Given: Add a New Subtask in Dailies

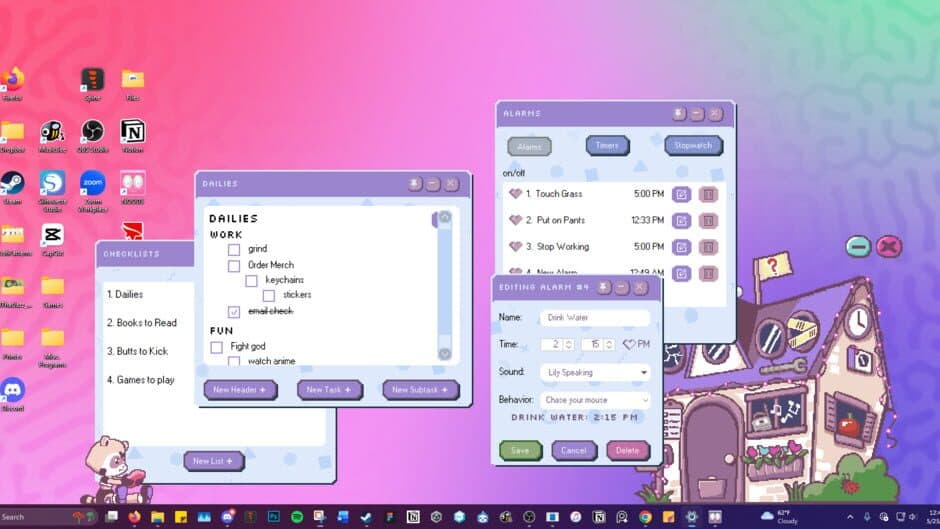Looking at the screenshot, I should click(x=420, y=390).
